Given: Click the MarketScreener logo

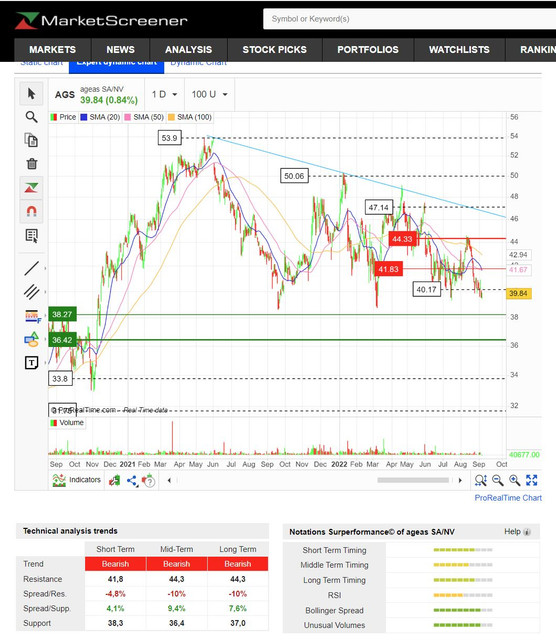Looking at the screenshot, I should coord(101,20).
